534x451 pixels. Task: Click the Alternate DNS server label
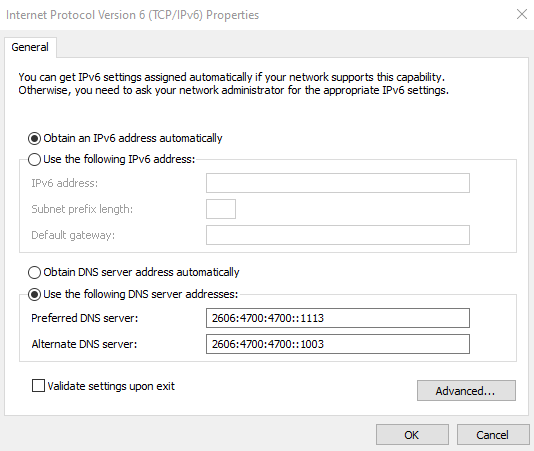84,344
